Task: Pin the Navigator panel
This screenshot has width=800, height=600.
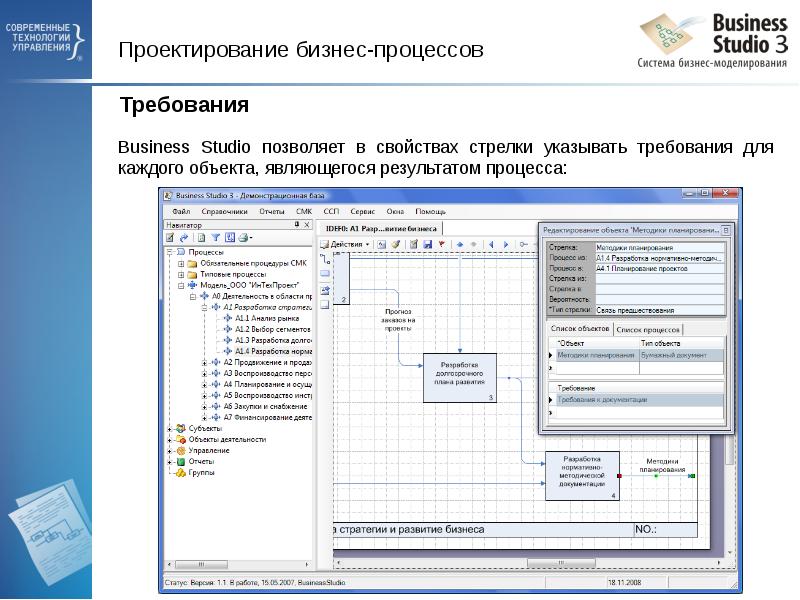Action: pyautogui.click(x=297, y=224)
